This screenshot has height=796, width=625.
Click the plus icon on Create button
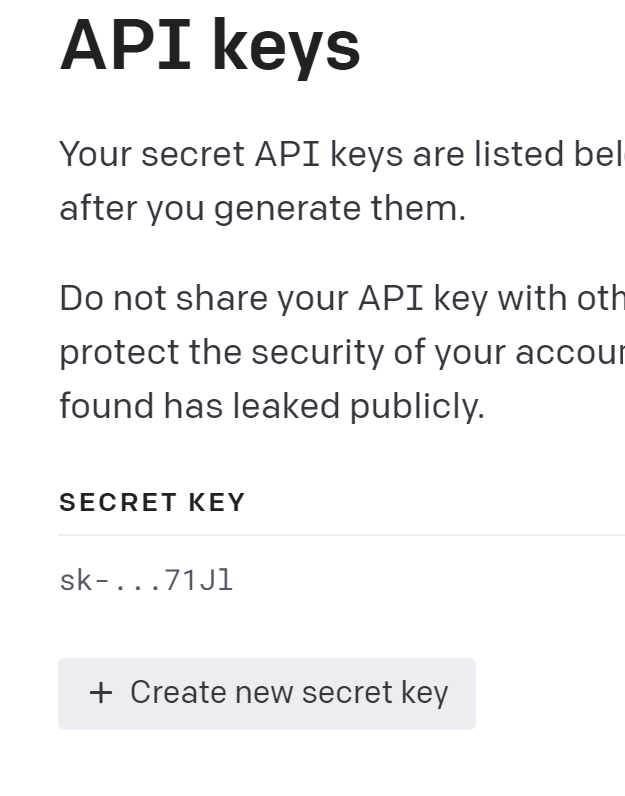pos(101,693)
